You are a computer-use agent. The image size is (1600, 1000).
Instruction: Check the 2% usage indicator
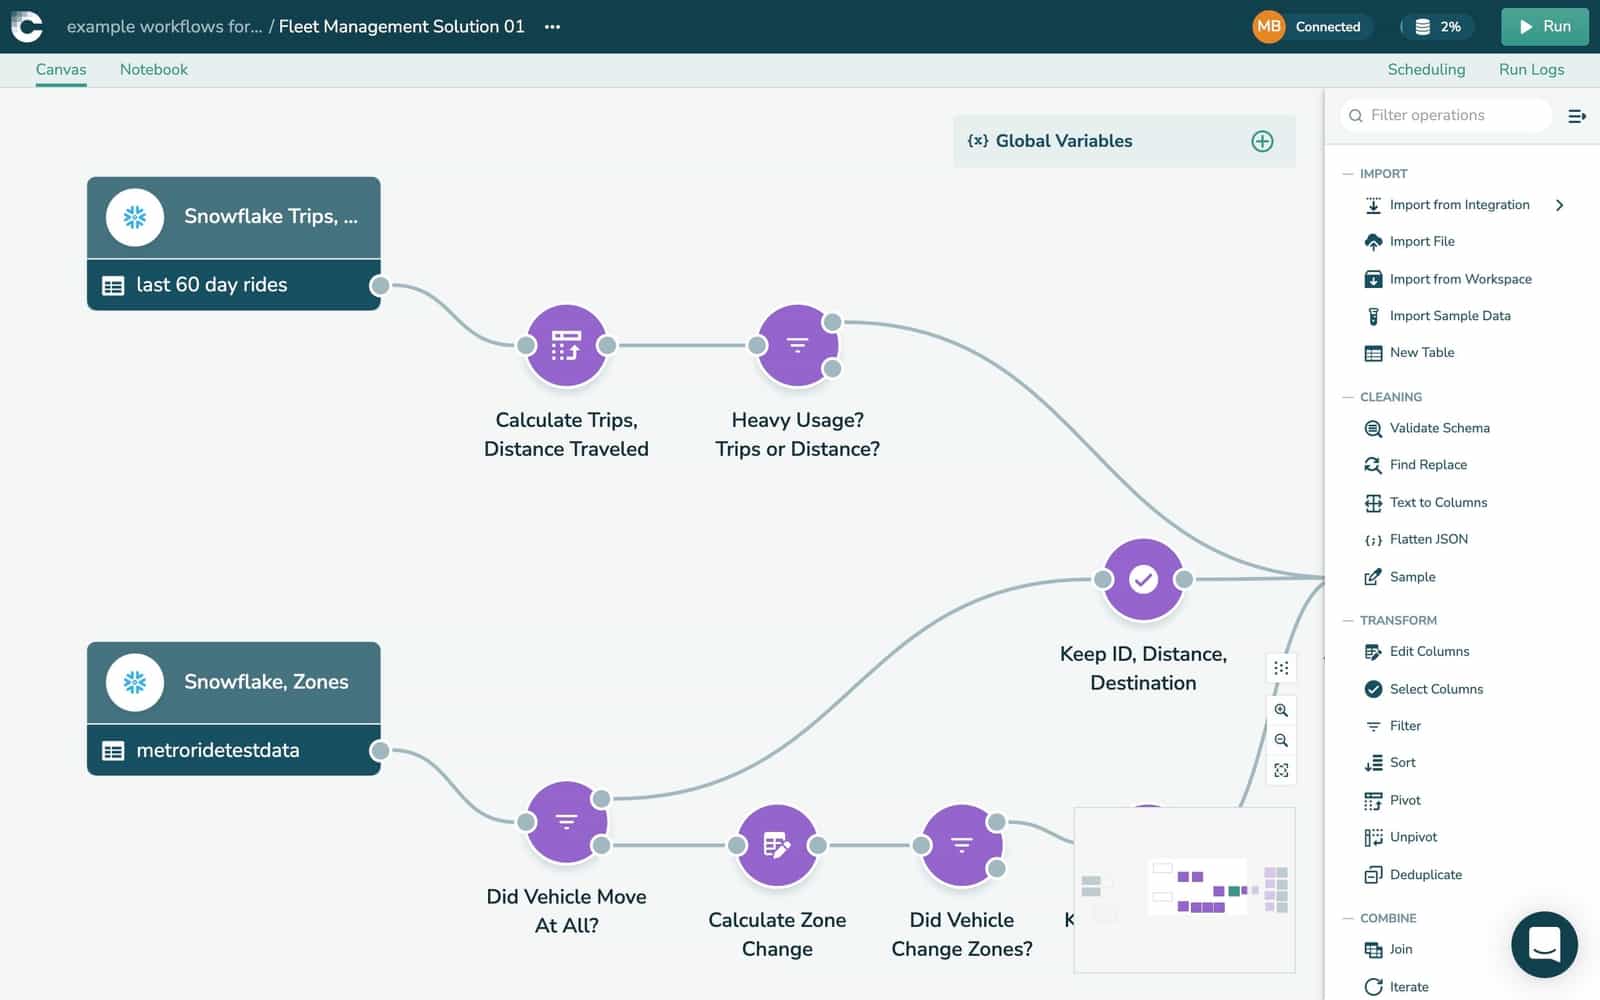click(1438, 27)
